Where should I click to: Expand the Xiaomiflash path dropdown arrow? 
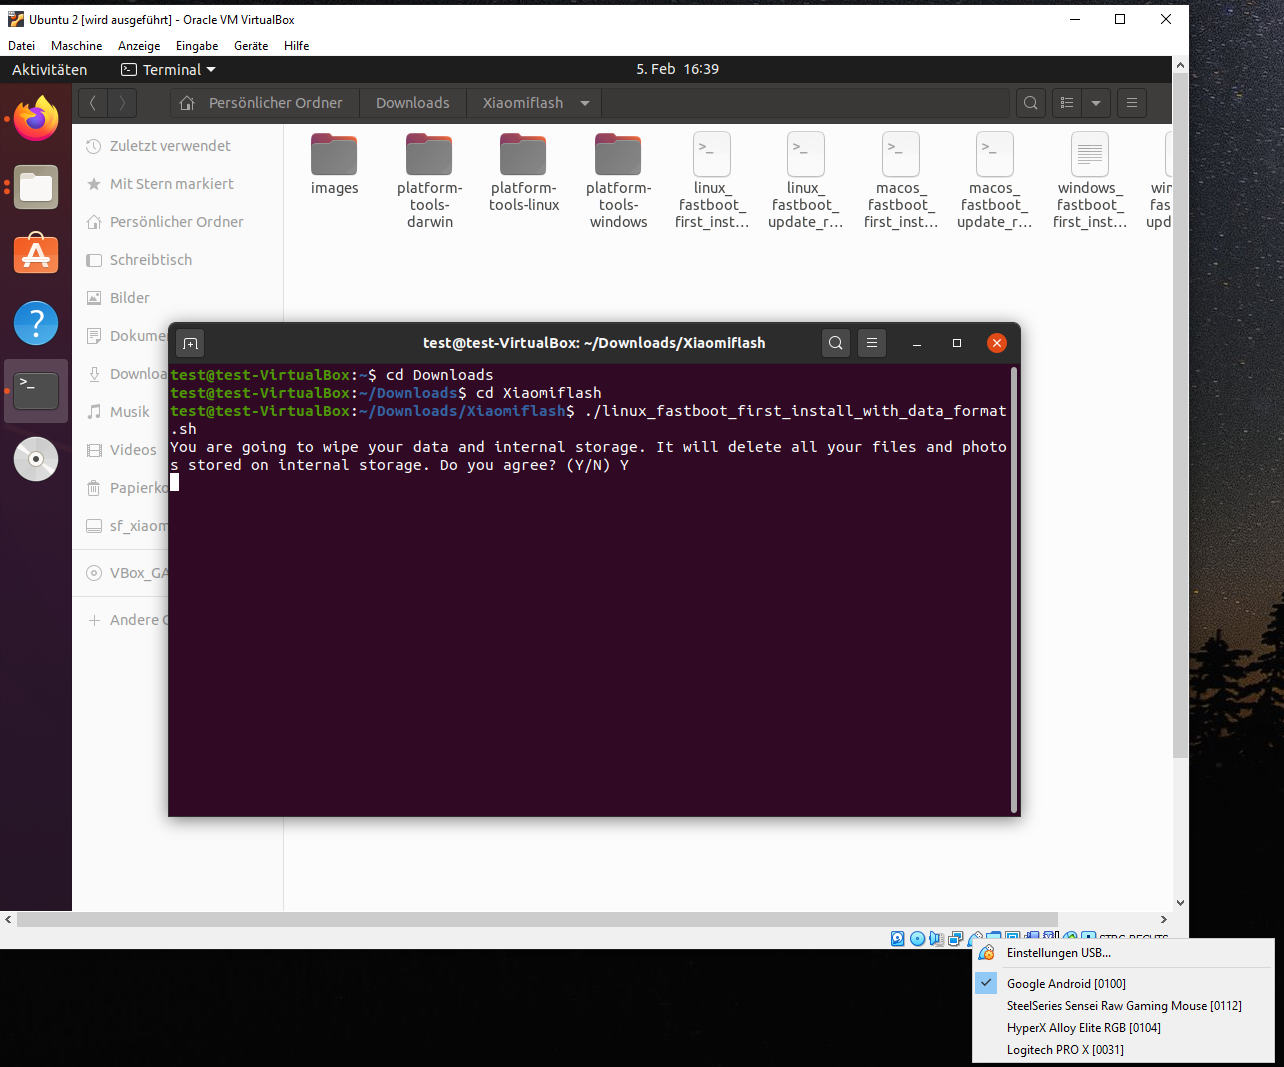(585, 103)
